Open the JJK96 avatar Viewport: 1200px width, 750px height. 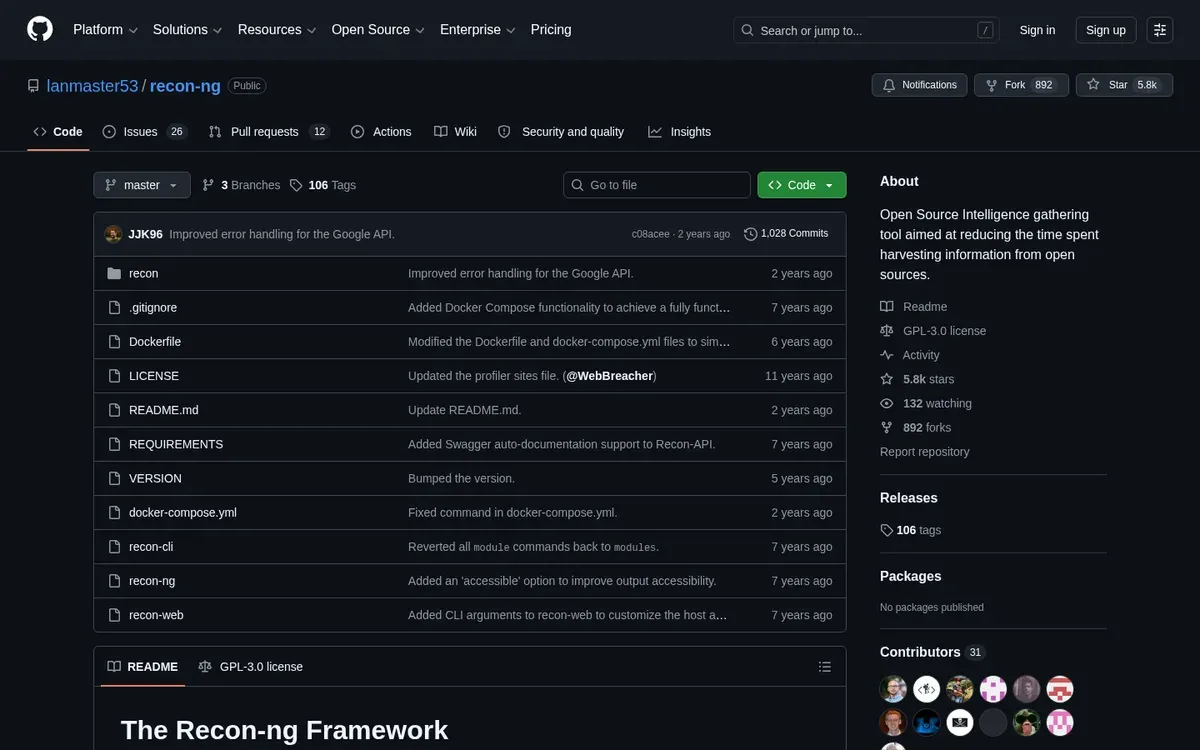[x=114, y=234]
